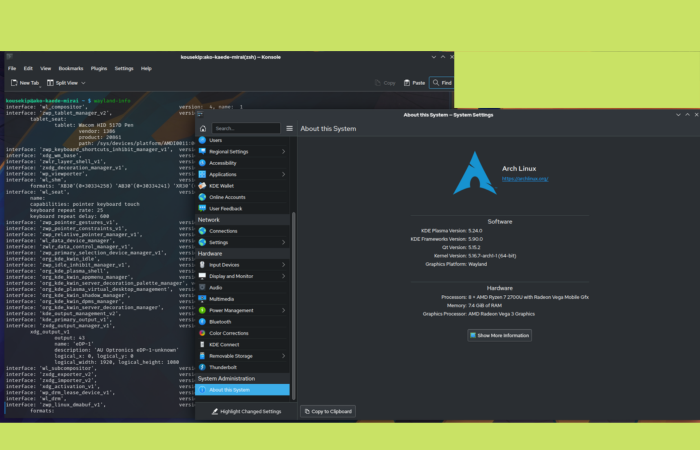Expand the Applications chevron arrow

[283, 174]
